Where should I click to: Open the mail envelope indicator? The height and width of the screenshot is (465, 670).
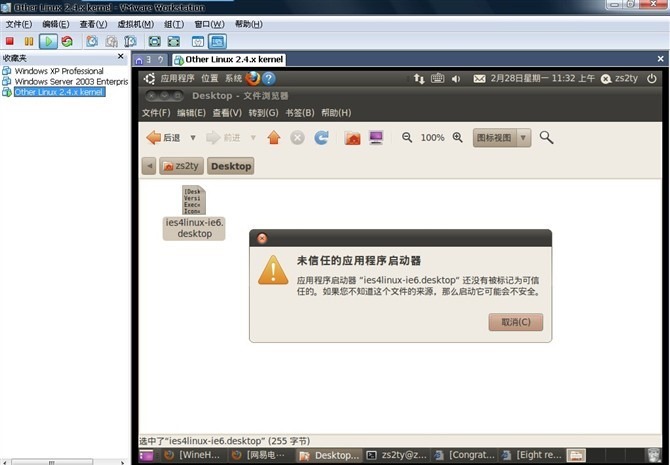(x=479, y=79)
